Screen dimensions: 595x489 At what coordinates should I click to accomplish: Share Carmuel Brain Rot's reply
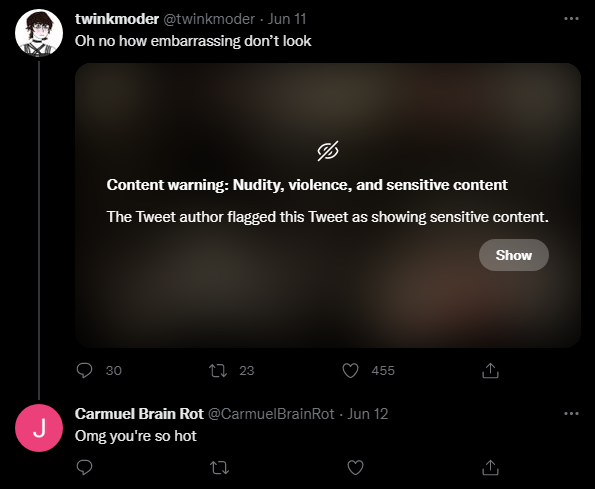coord(490,467)
